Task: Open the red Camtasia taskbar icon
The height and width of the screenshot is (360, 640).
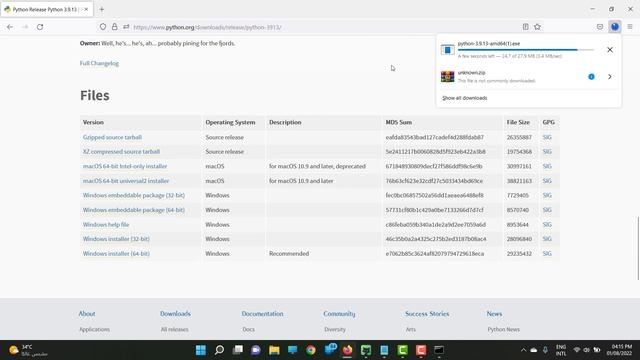Action: point(421,350)
